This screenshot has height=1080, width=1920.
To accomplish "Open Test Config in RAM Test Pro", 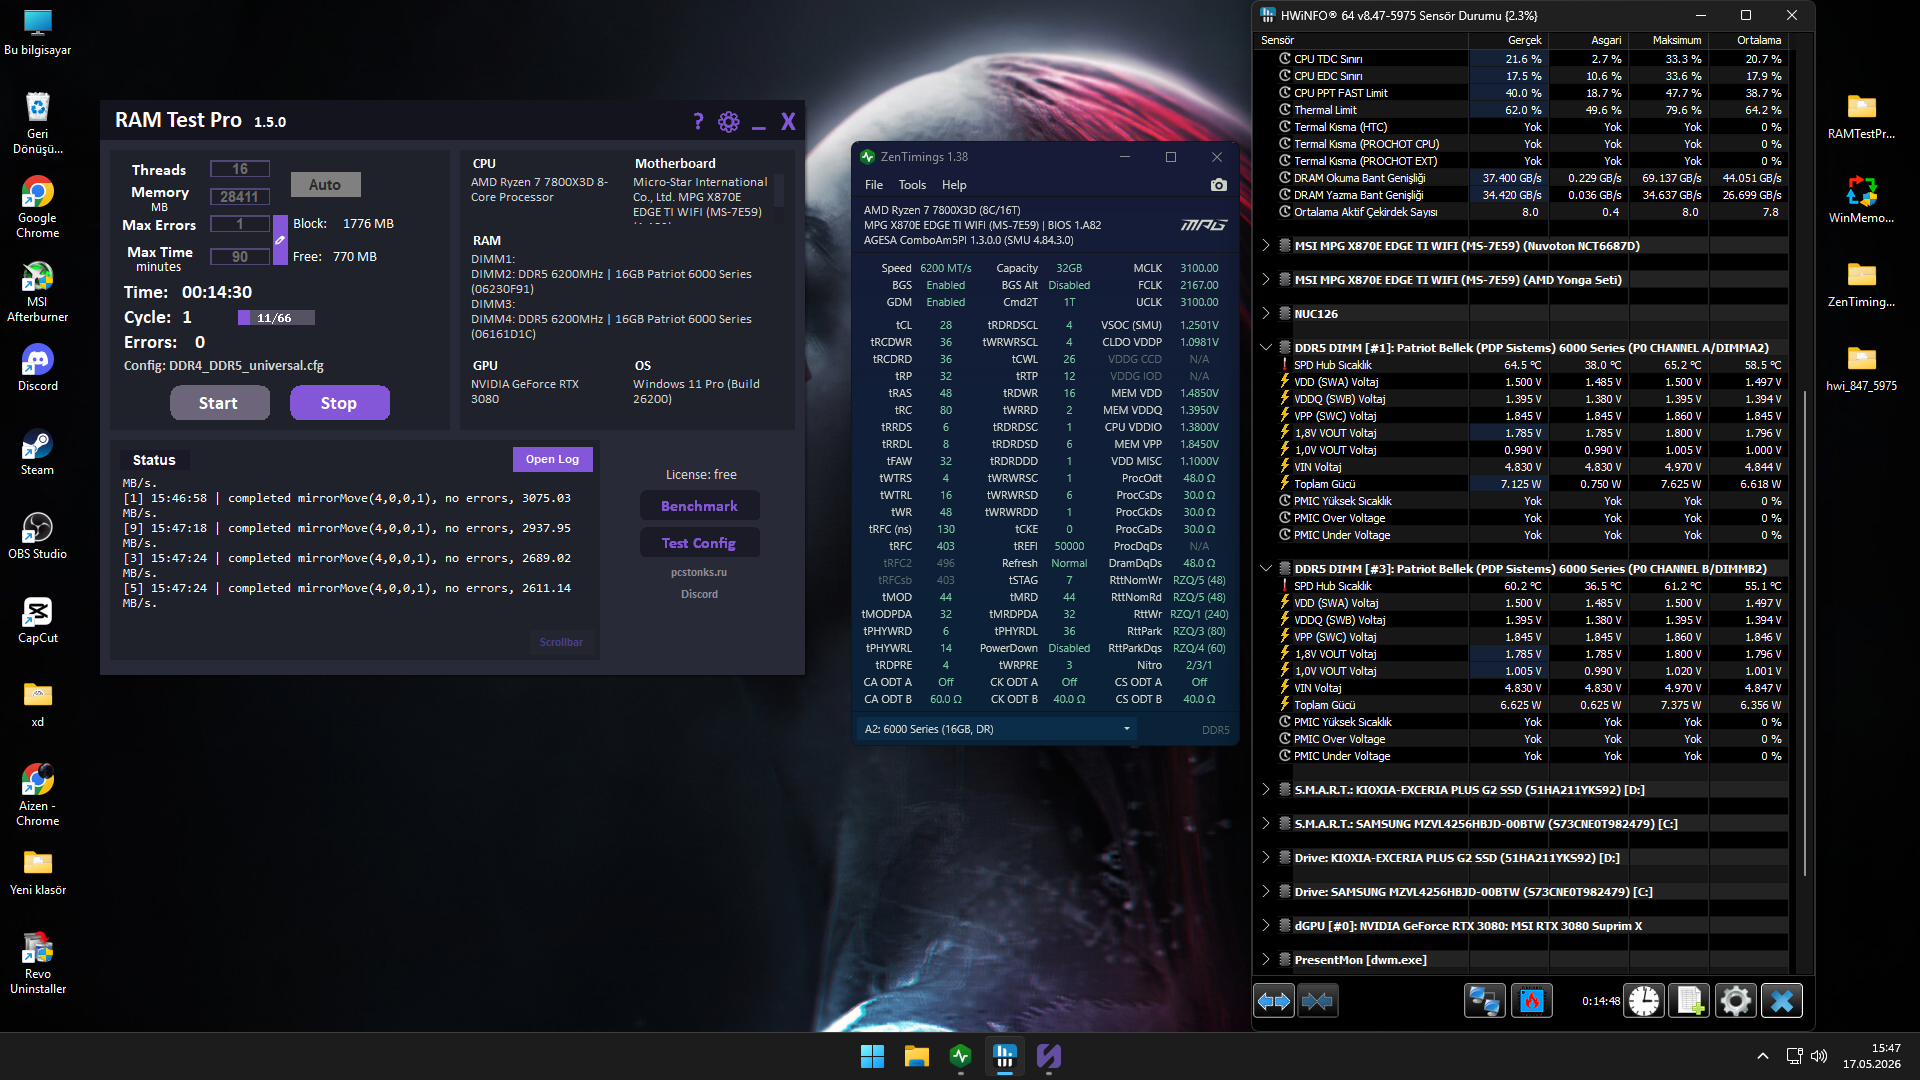I will coord(699,543).
